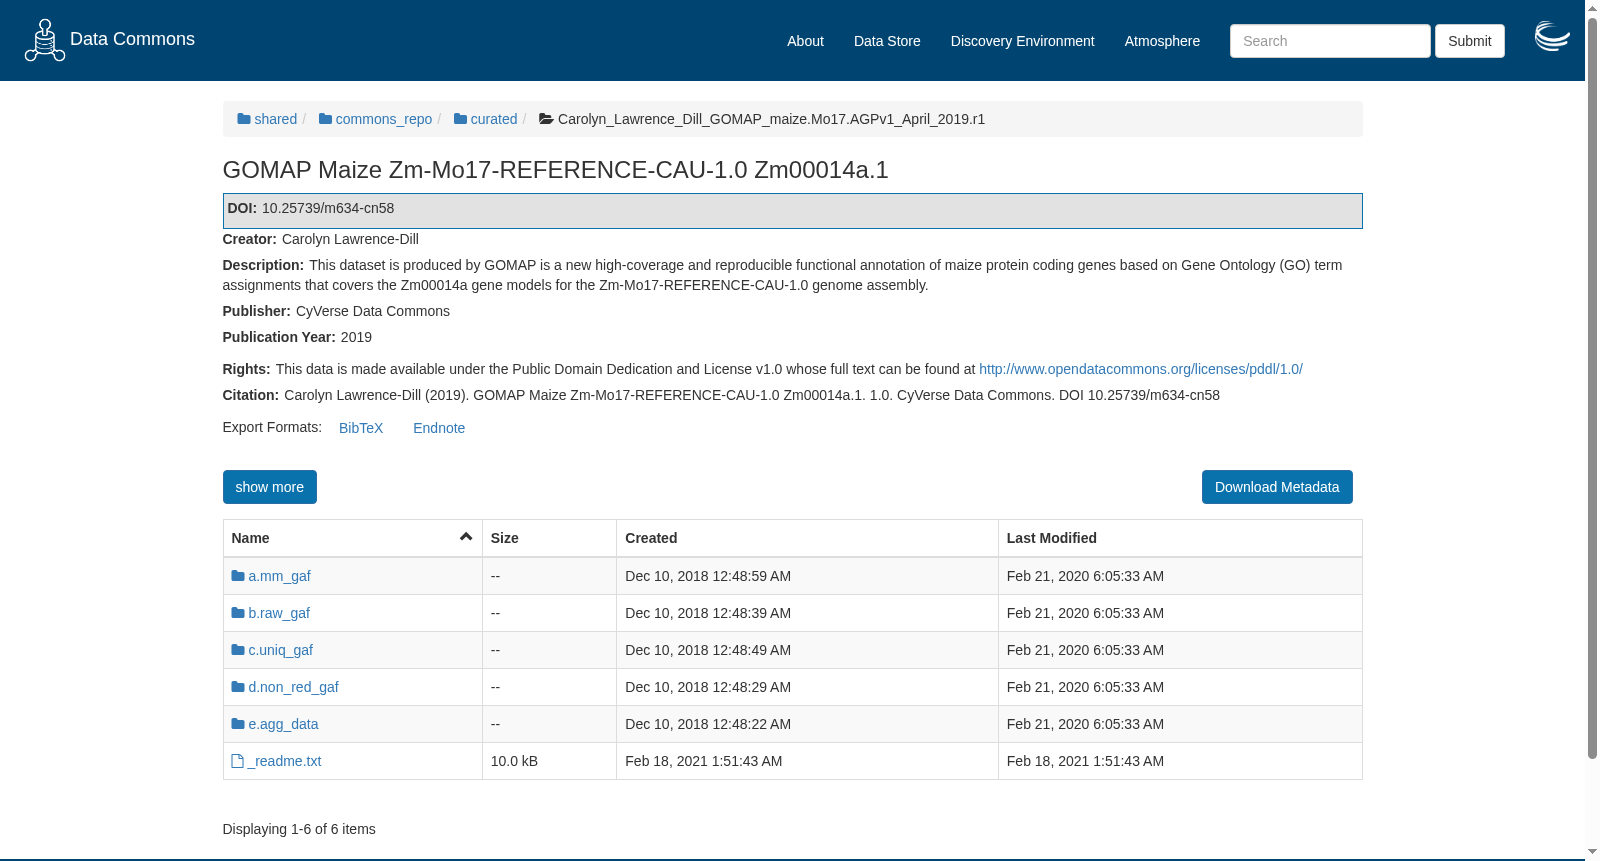Click the scrollbar up arrow
The image size is (1600, 861).
[1592, 8]
